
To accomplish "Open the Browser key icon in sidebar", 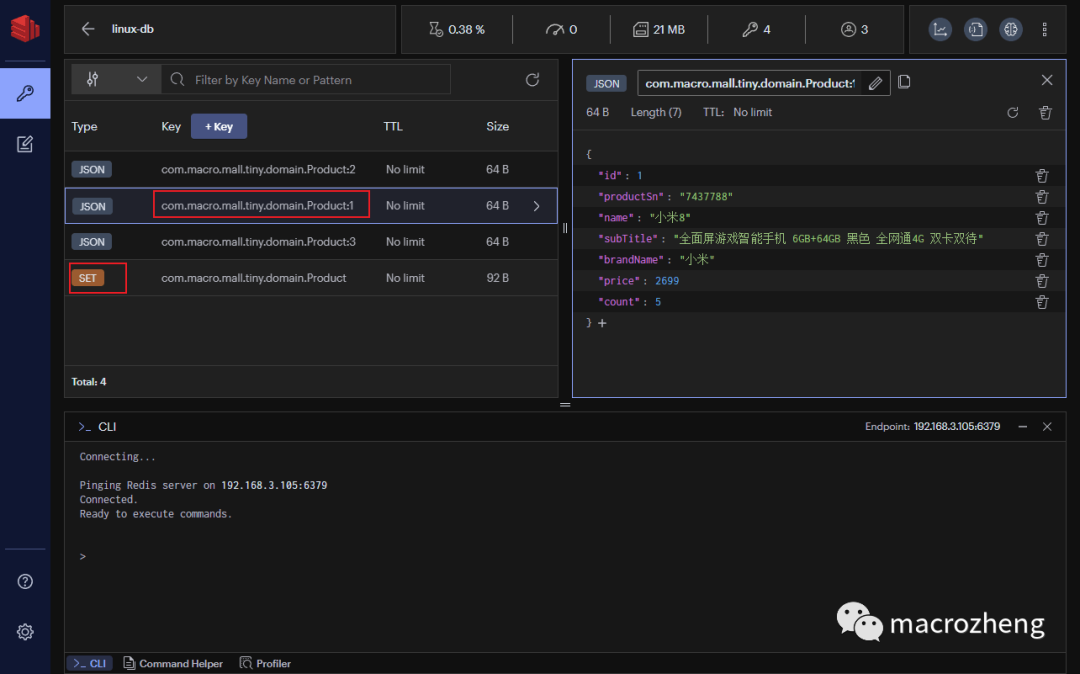I will coord(25,93).
